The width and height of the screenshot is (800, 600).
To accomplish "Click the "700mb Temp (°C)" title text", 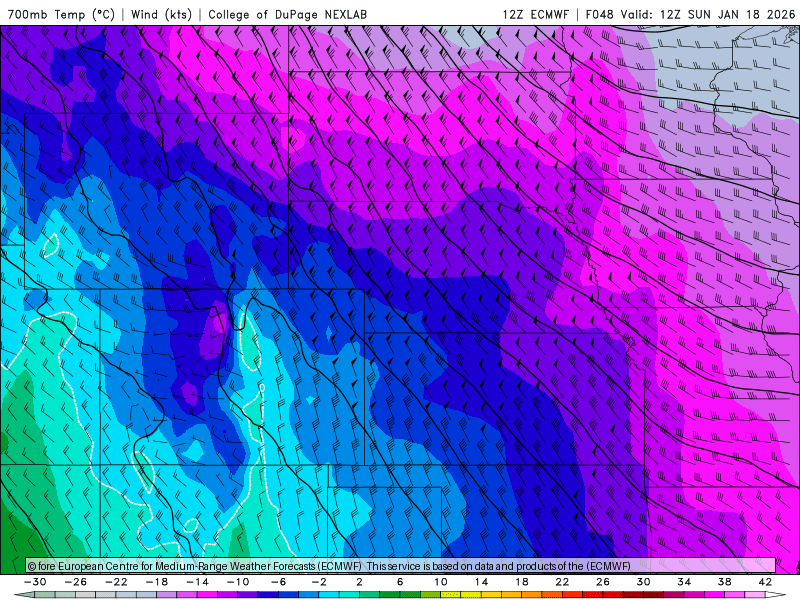I will click(x=61, y=14).
